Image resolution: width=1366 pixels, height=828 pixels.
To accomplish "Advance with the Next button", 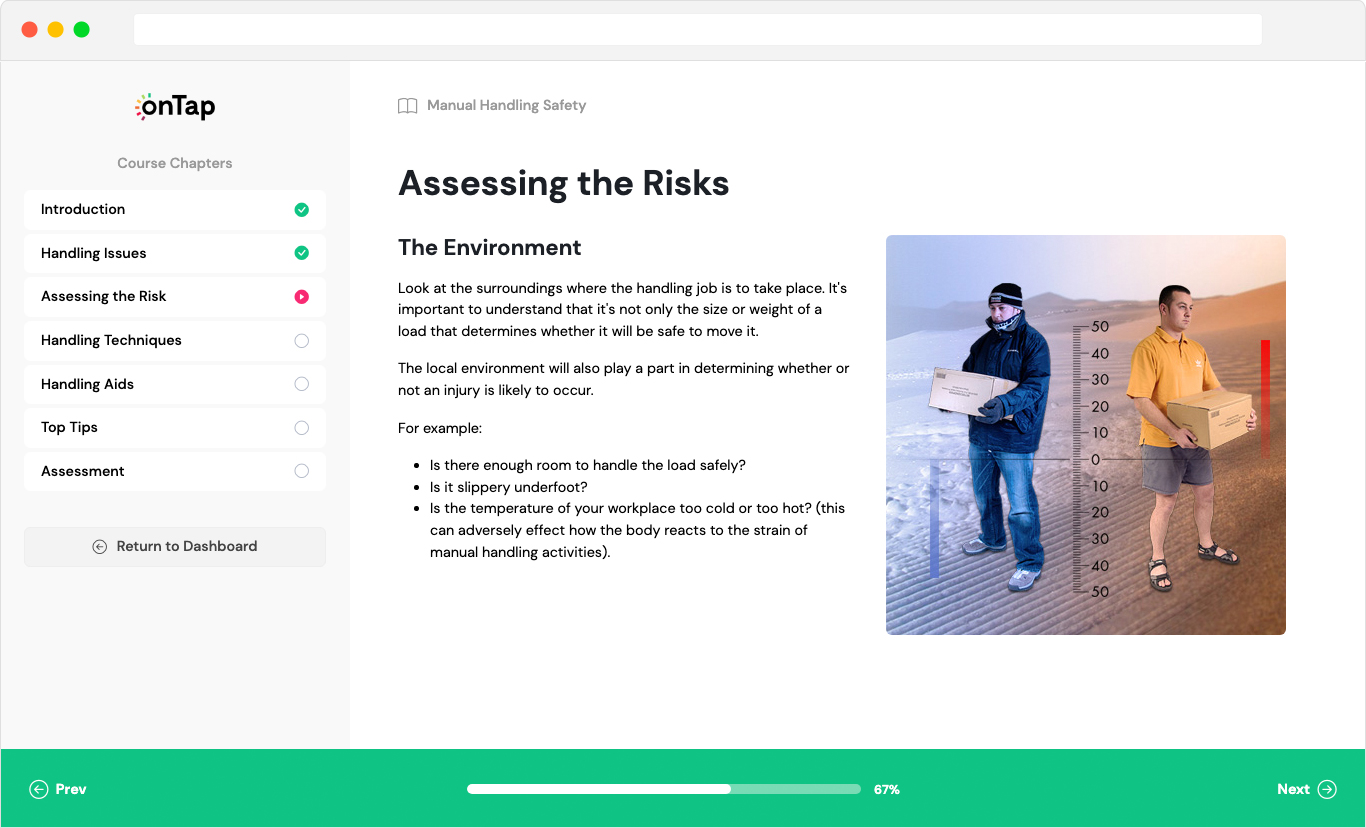I will [1307, 789].
